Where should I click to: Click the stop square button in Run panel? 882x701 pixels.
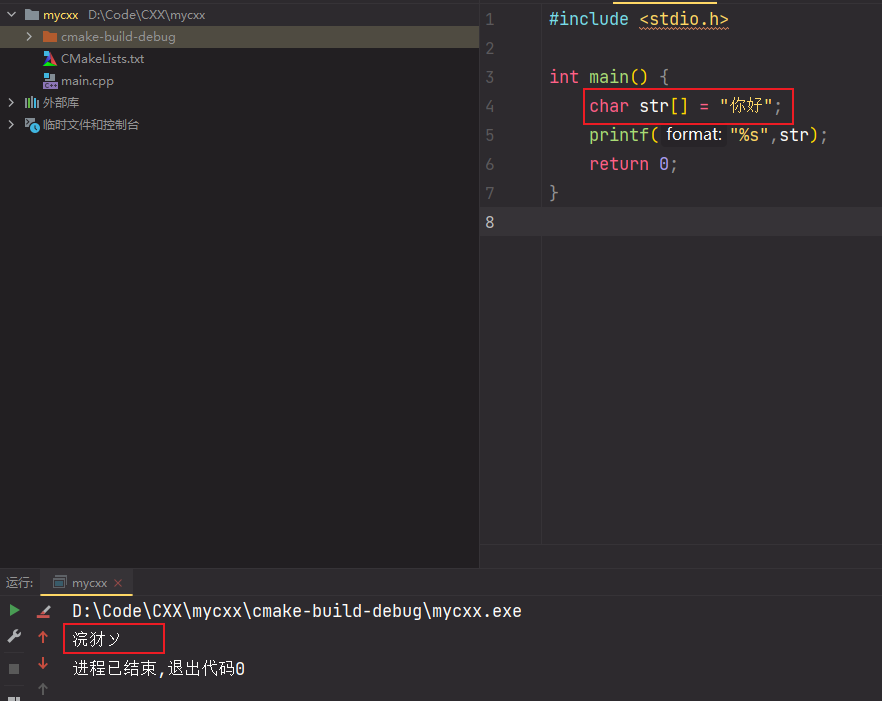(14, 668)
